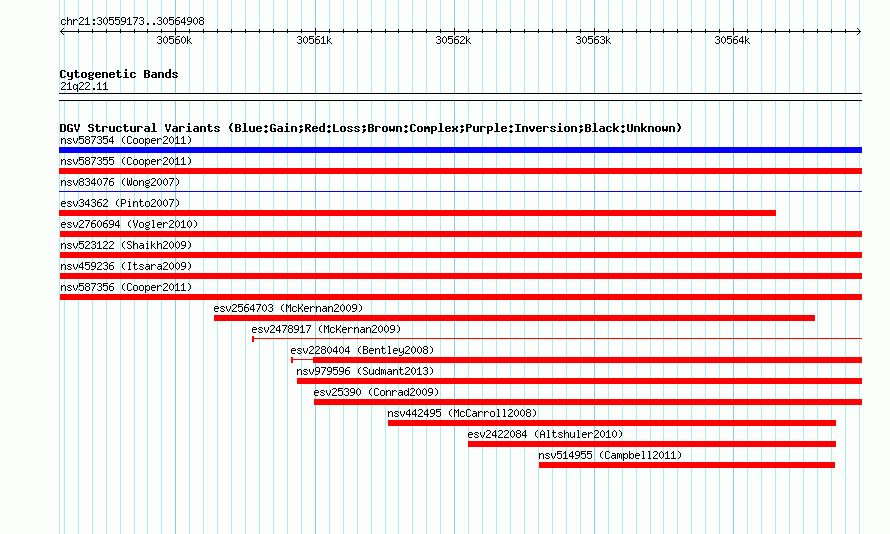Viewport: 890px width, 534px height.
Task: Click the red bar under esv2564703
Action: [514, 318]
